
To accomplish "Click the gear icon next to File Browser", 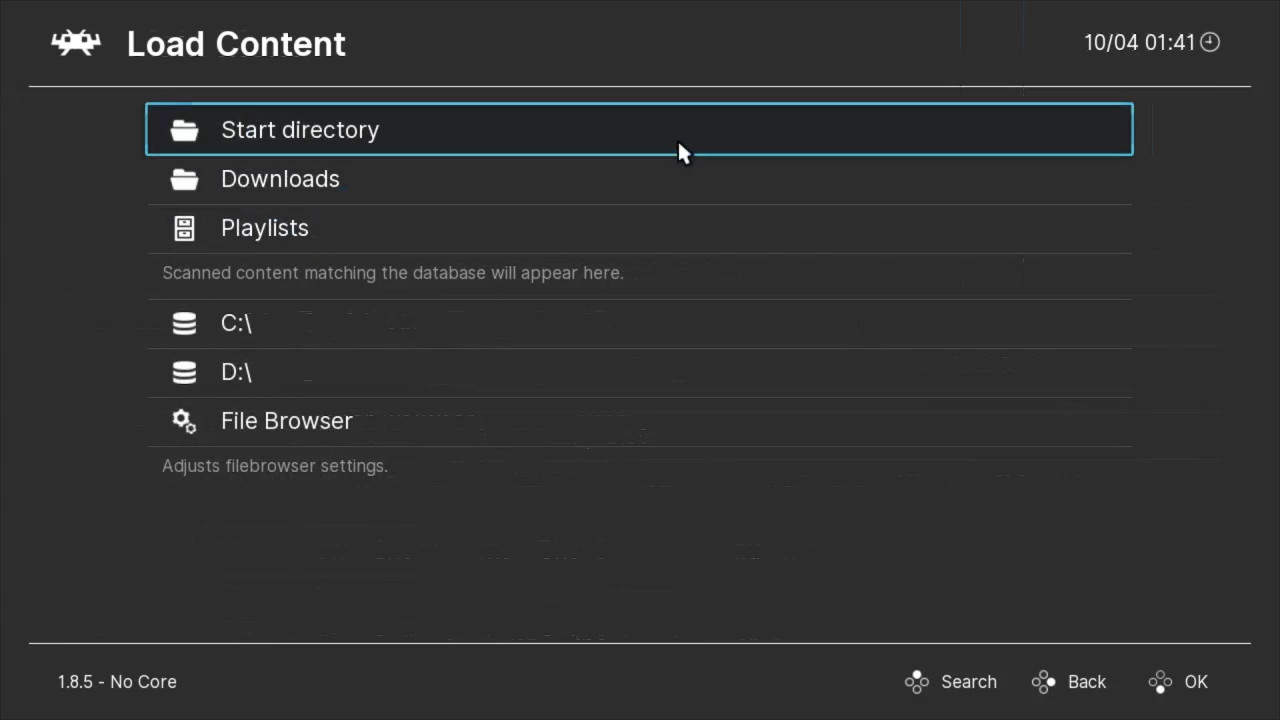I will (x=183, y=421).
